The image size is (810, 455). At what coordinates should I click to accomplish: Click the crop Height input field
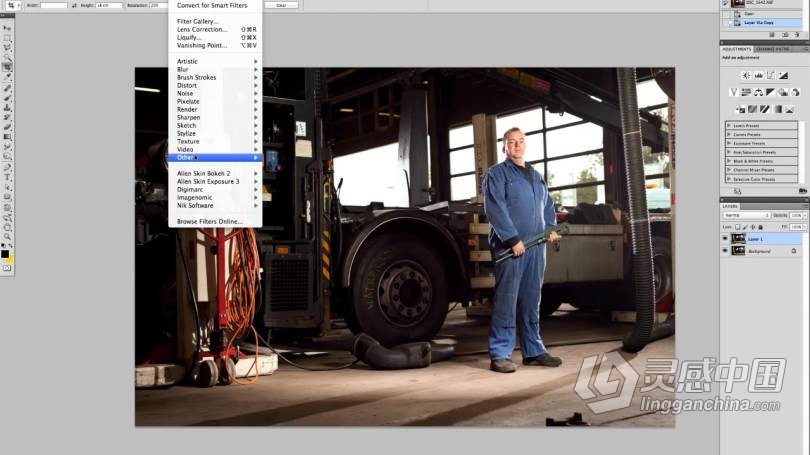pyautogui.click(x=109, y=5)
